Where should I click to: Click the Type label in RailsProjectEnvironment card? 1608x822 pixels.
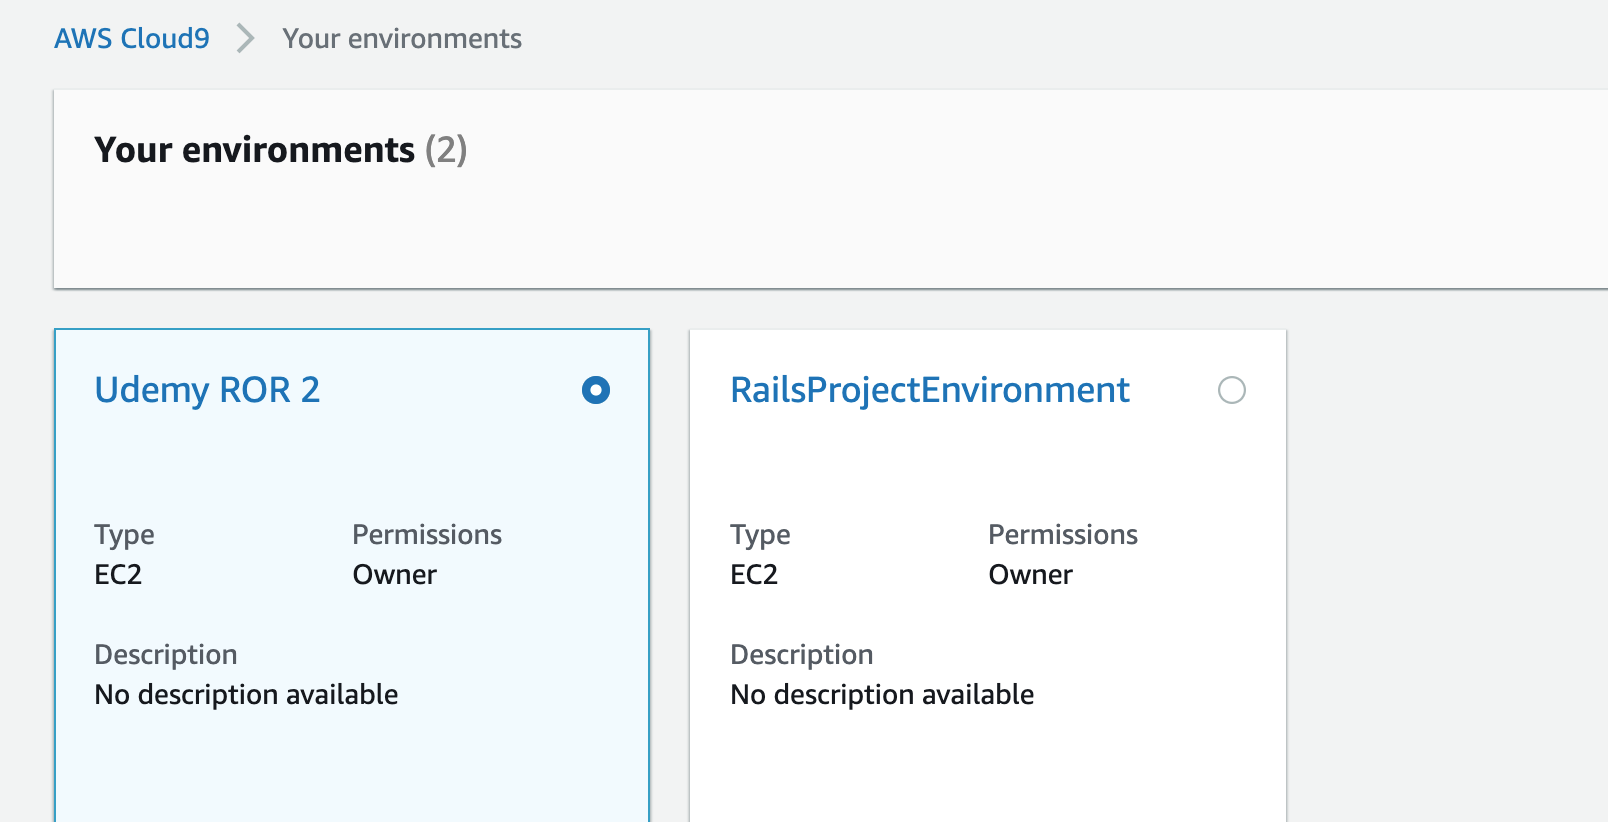760,535
